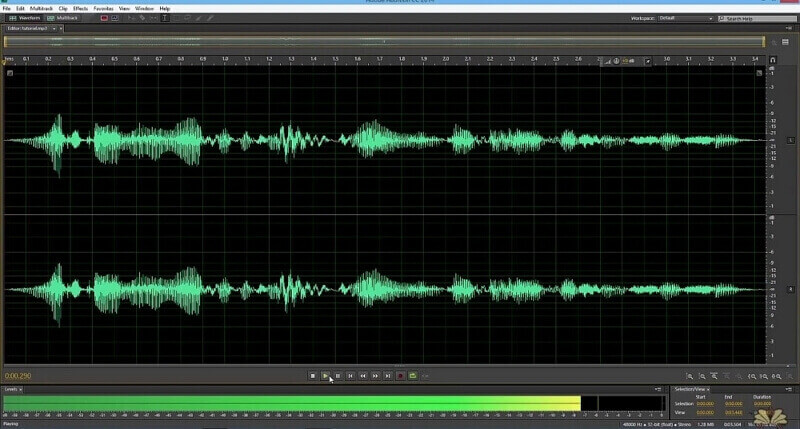
Task: Pause playback
Action: click(338, 376)
